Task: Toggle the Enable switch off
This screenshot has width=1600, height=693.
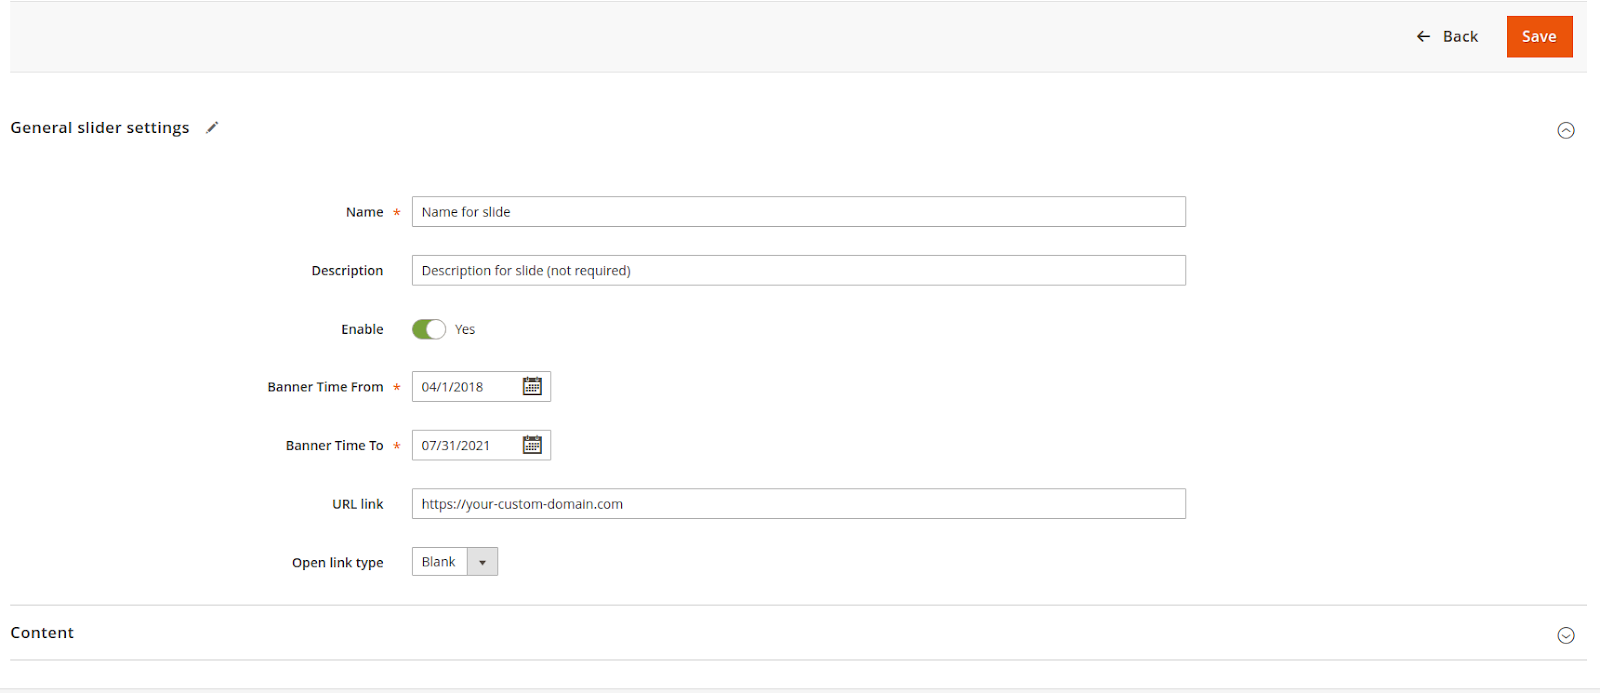Action: click(429, 329)
